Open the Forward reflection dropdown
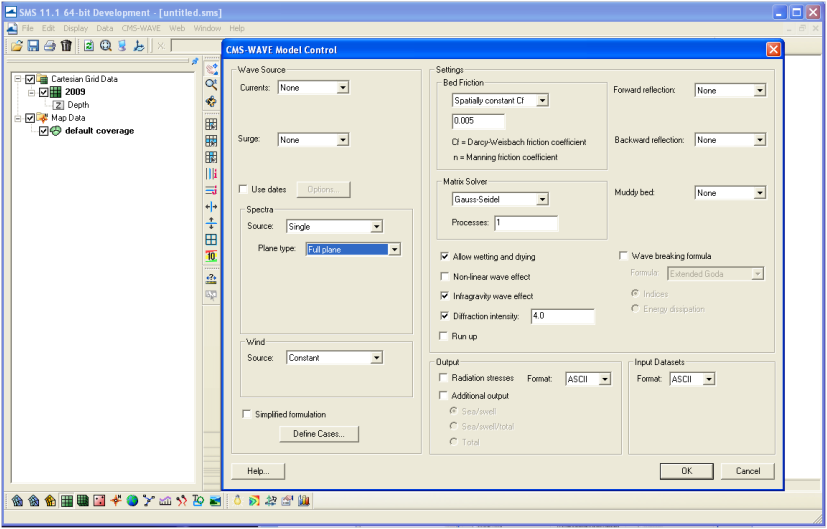The height and width of the screenshot is (529, 827). coord(730,91)
